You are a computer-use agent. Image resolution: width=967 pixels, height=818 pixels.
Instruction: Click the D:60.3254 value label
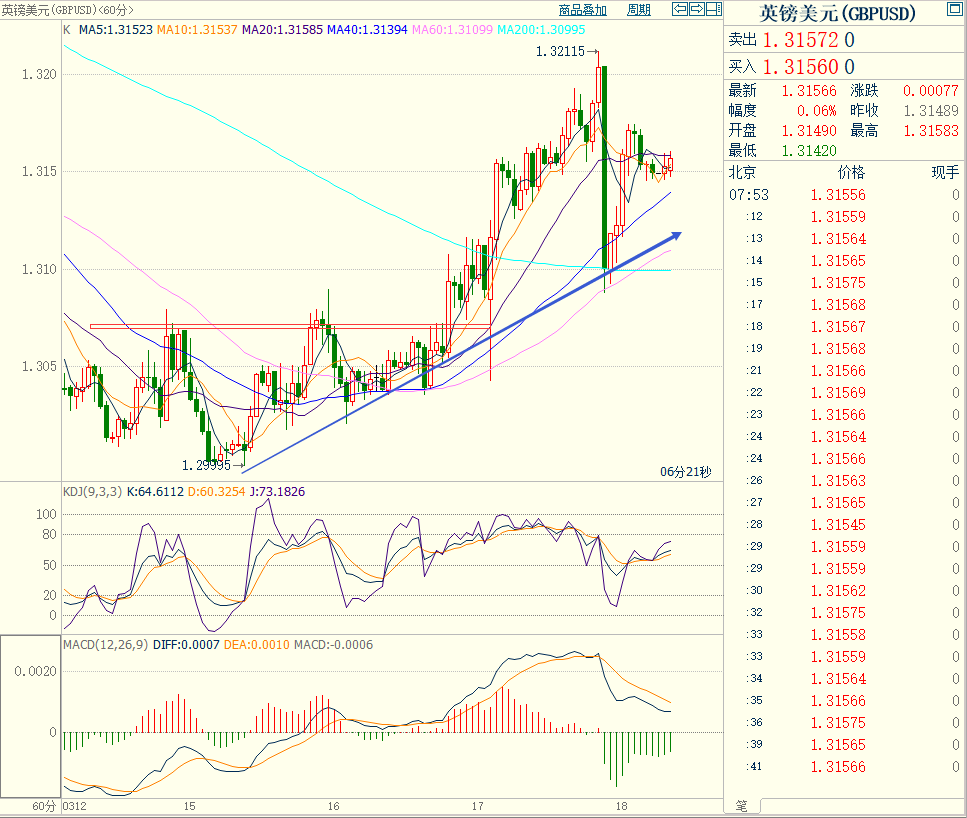pos(216,492)
